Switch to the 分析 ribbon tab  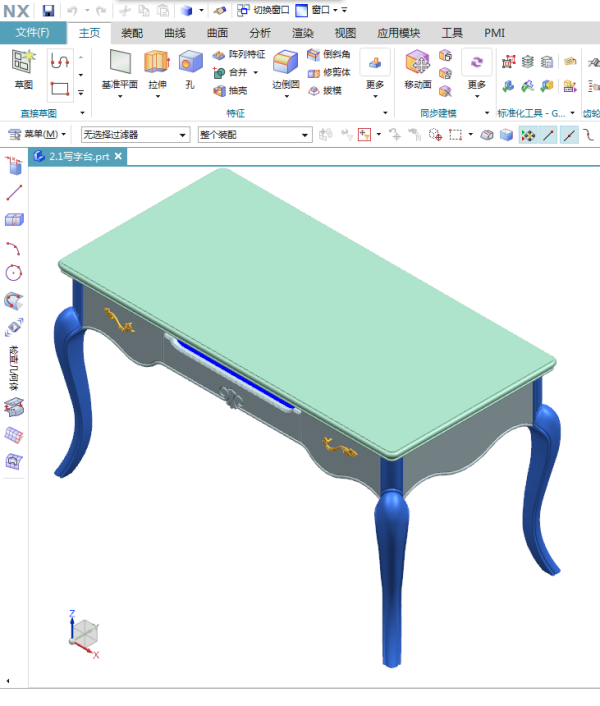click(x=259, y=33)
